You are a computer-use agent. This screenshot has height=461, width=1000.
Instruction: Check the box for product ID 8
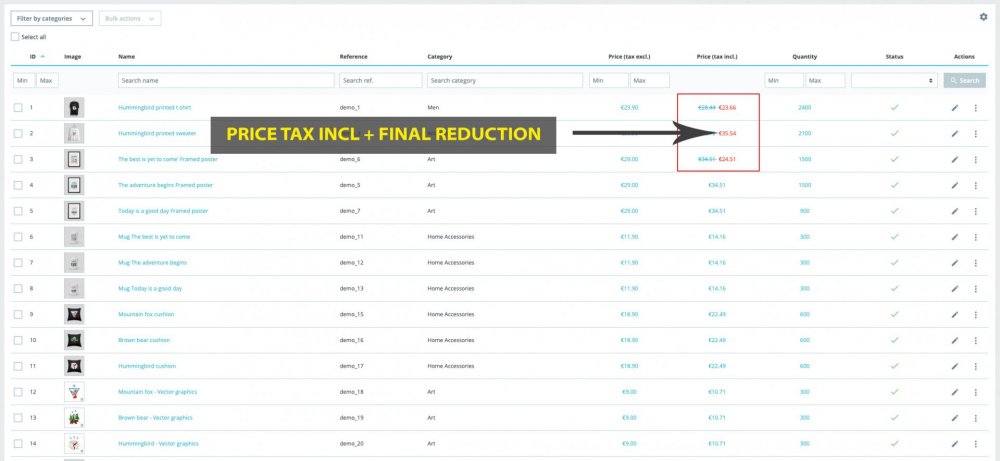click(x=18, y=288)
